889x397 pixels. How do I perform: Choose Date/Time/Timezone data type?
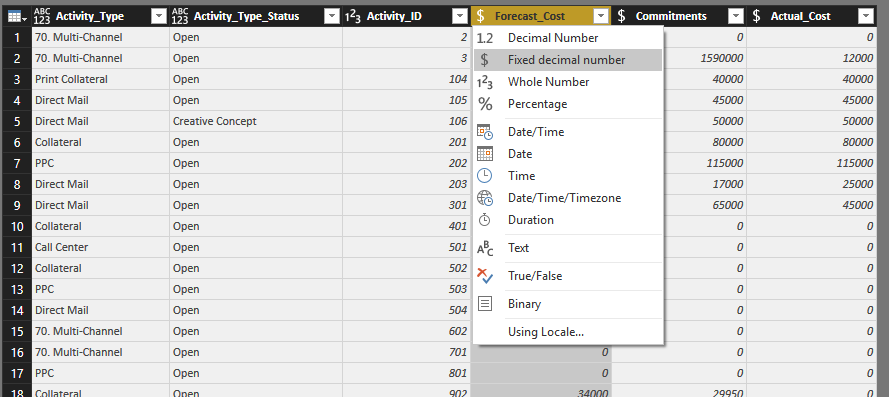(568, 198)
